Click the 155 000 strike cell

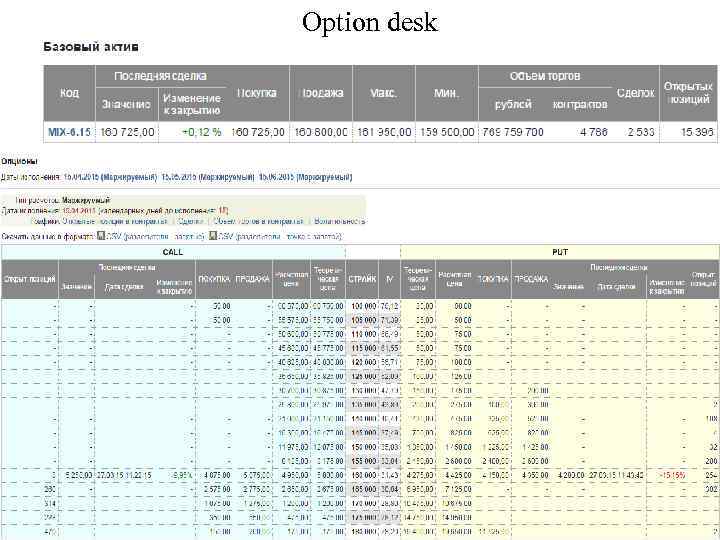(364, 461)
